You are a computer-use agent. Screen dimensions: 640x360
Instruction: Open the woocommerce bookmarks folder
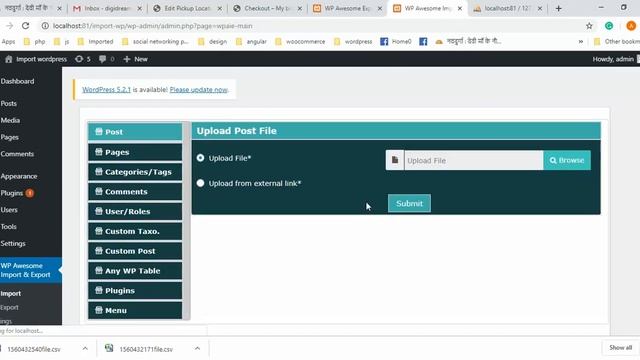[x=300, y=42]
